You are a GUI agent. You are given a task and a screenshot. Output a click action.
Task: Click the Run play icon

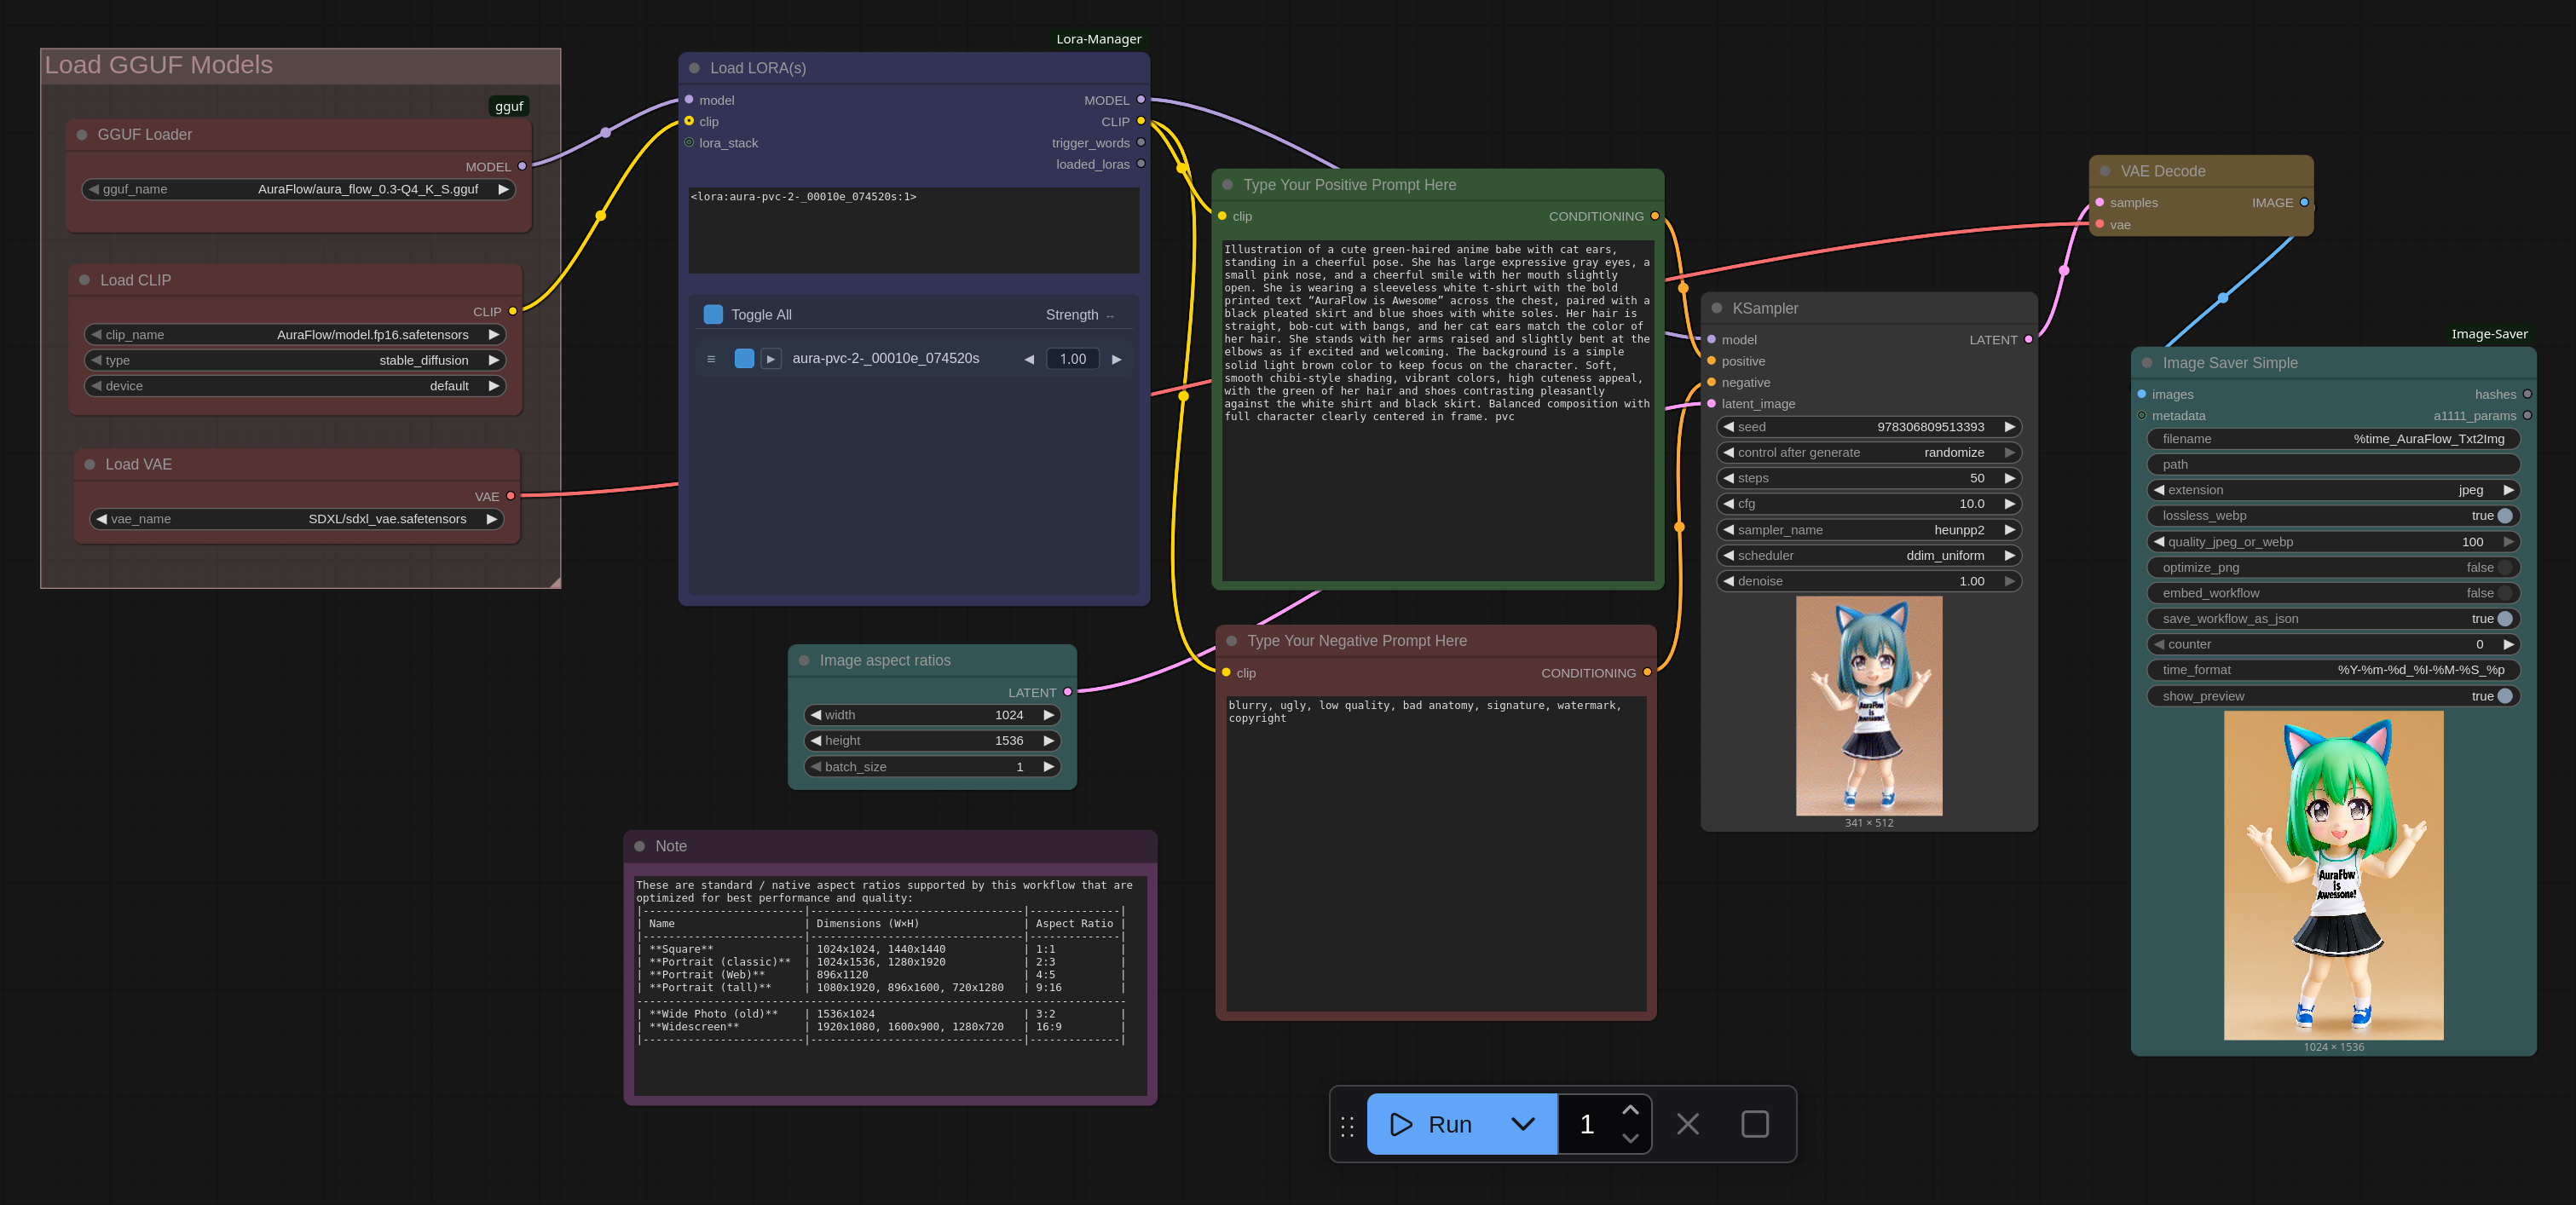coord(1401,1124)
